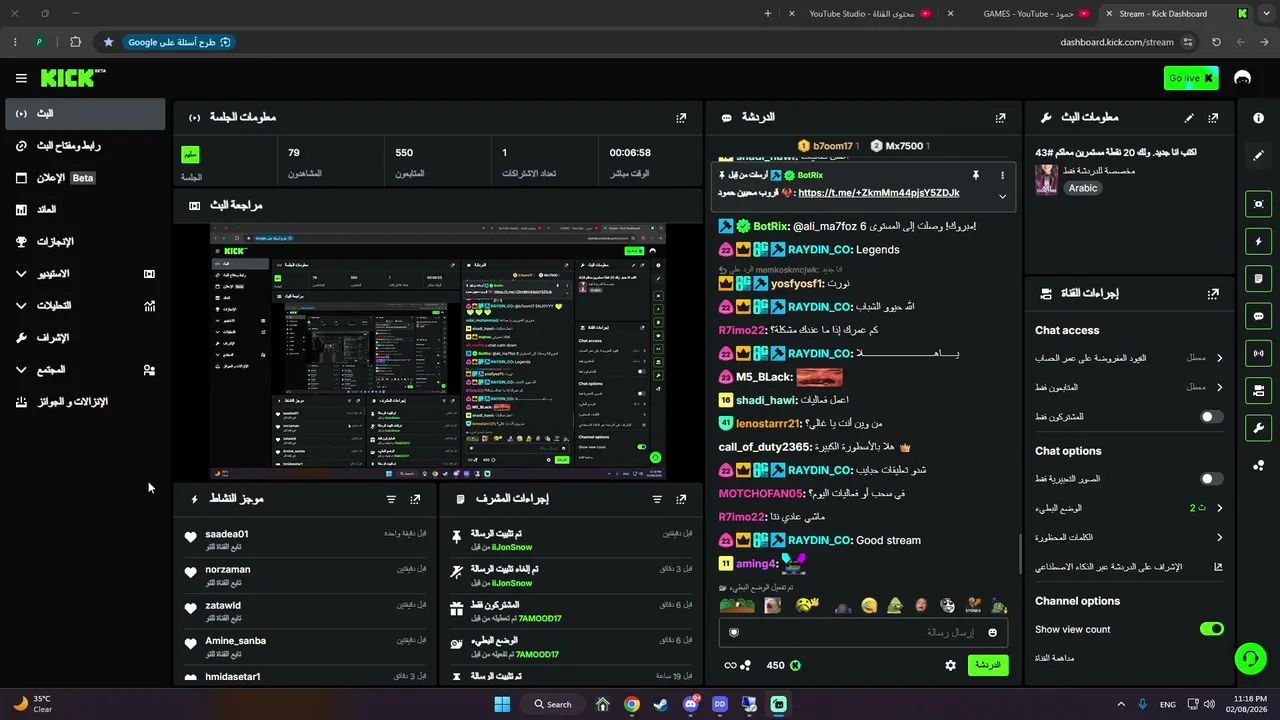Open رابط ومفتاح البث stream key page
Image resolution: width=1280 pixels, height=720 pixels.
point(85,146)
